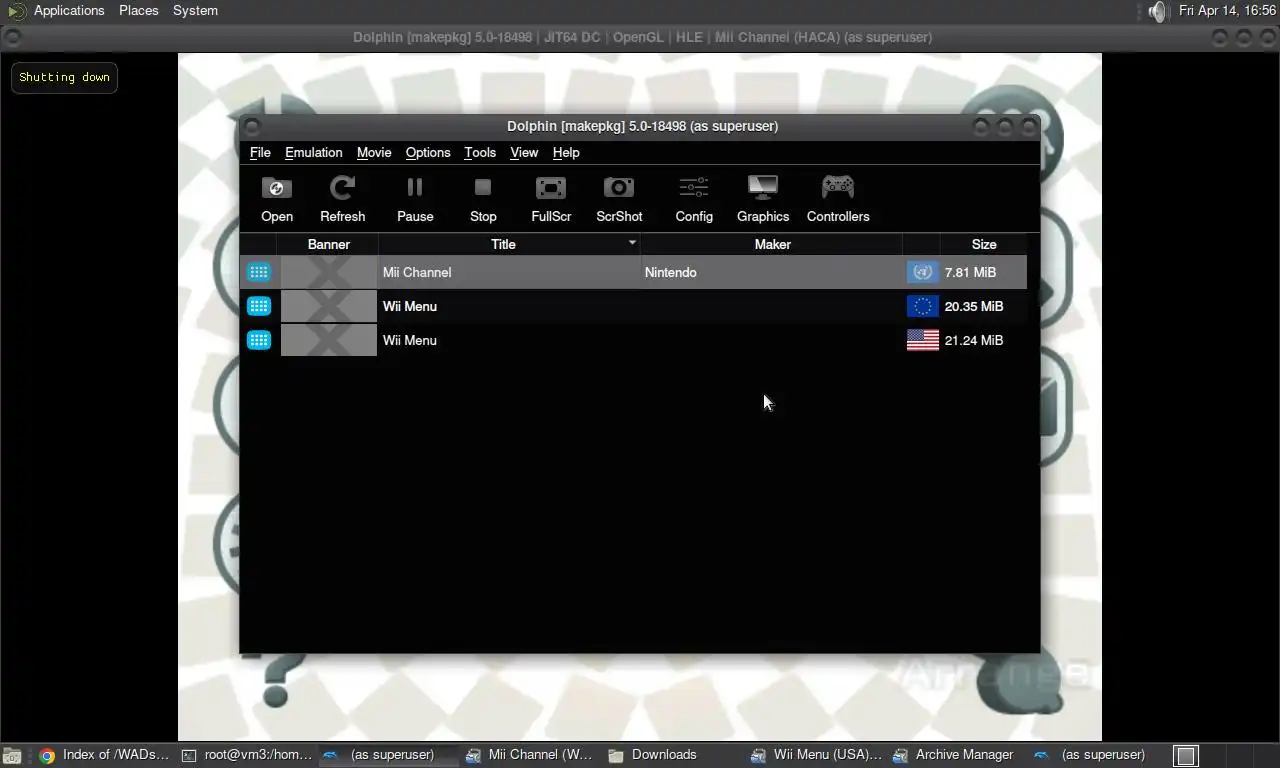Click the Banner column header

(x=328, y=244)
